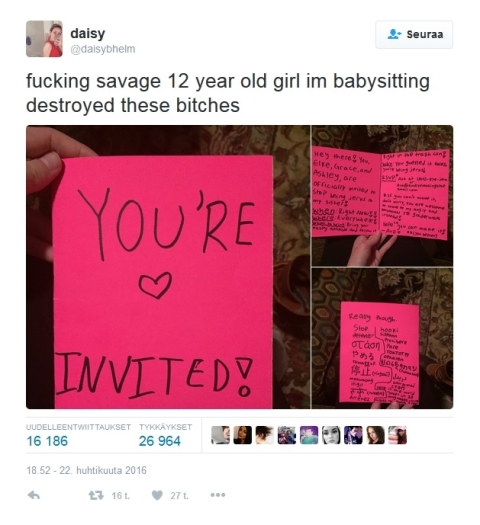Click the Seuraa follow button

pyautogui.click(x=414, y=34)
